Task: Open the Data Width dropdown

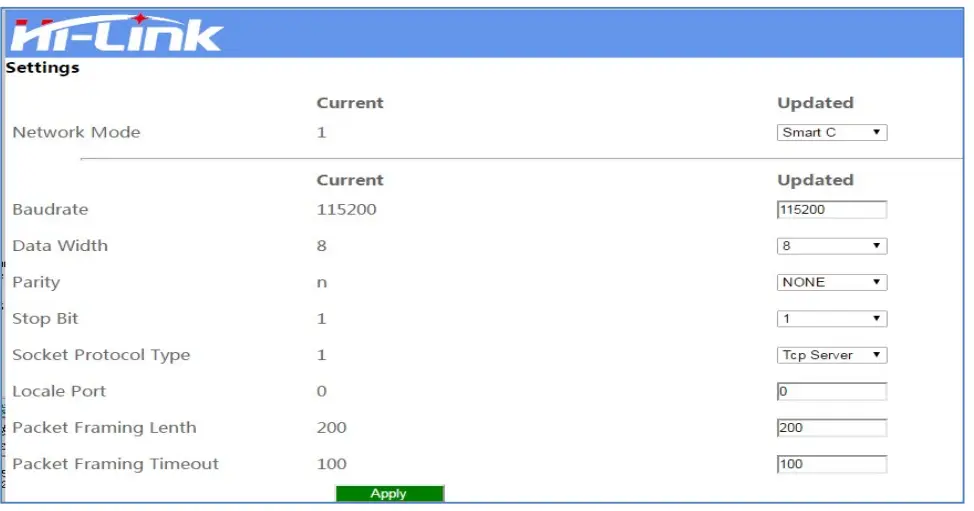Action: coord(832,246)
